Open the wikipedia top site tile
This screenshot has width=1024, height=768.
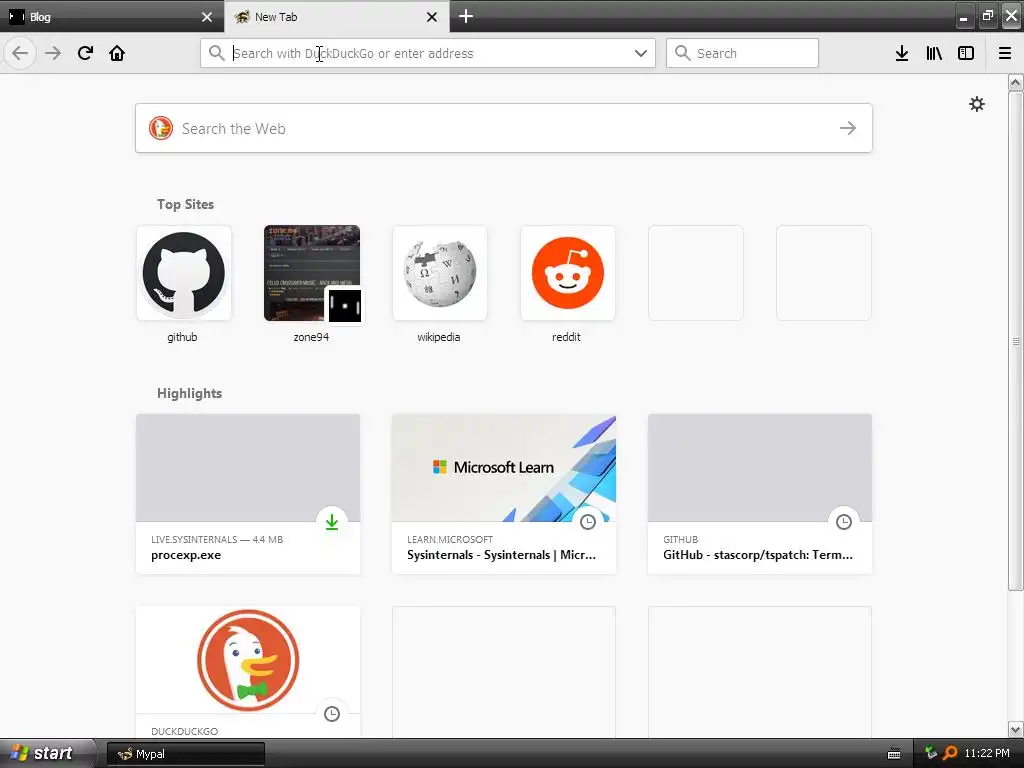440,273
